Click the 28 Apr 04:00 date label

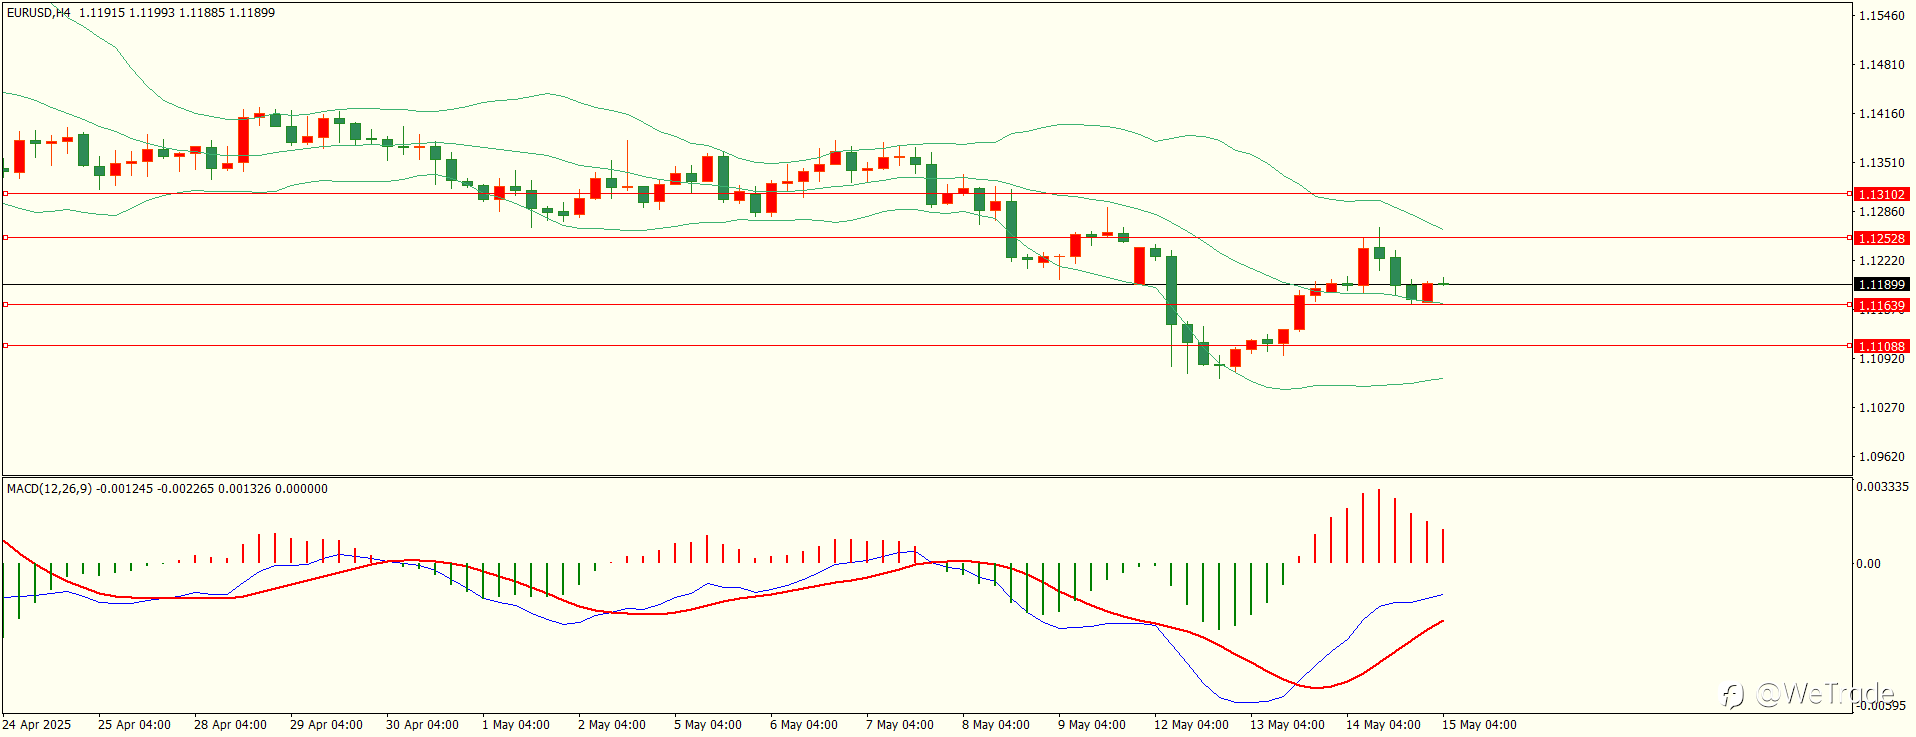point(230,725)
